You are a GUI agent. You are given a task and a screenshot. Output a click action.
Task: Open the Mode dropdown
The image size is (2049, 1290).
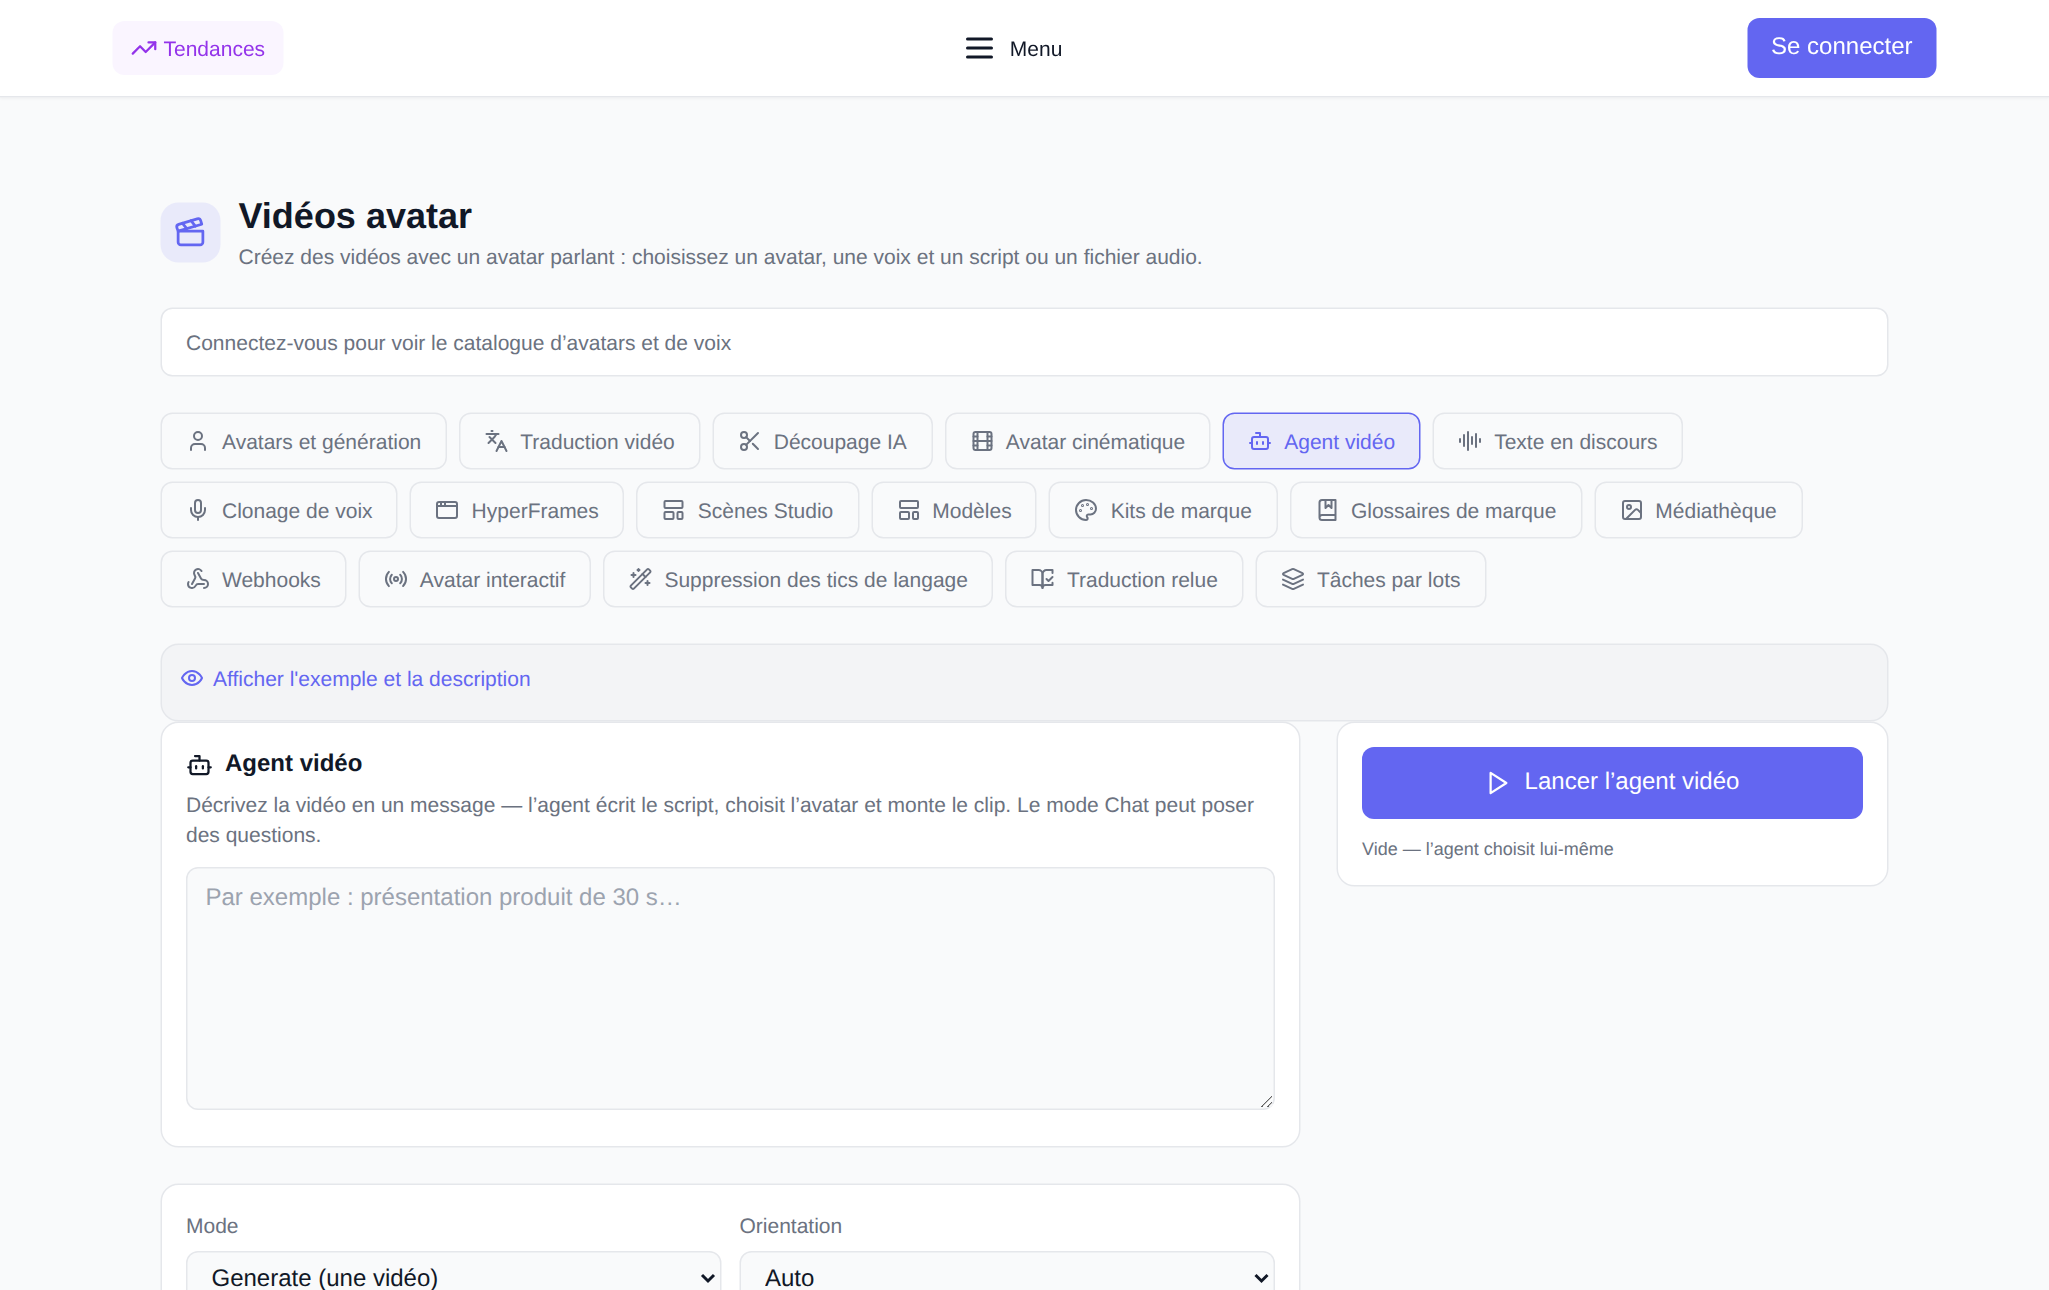tap(453, 1272)
